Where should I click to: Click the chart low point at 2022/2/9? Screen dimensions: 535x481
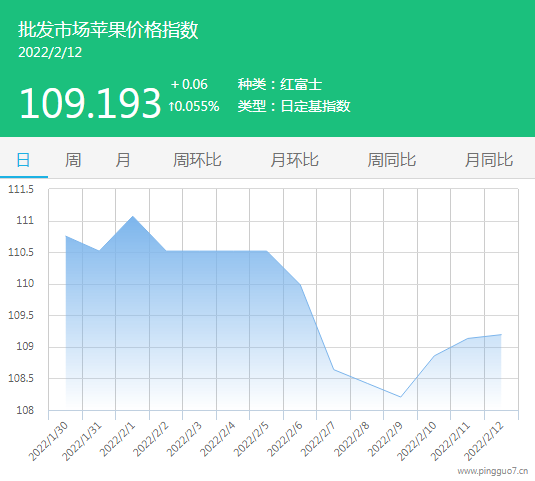[401, 397]
